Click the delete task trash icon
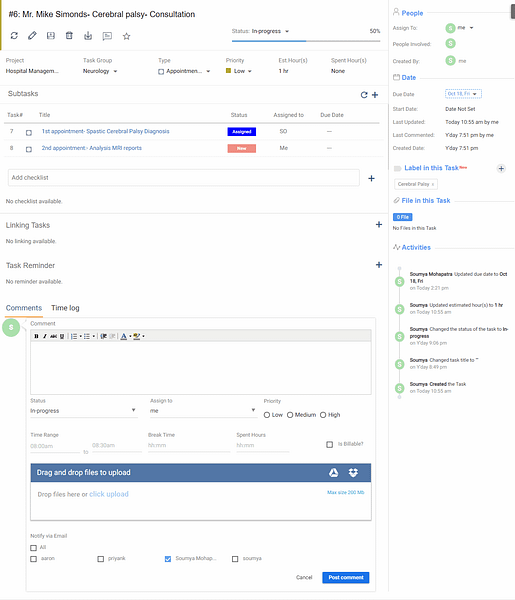 [69, 36]
